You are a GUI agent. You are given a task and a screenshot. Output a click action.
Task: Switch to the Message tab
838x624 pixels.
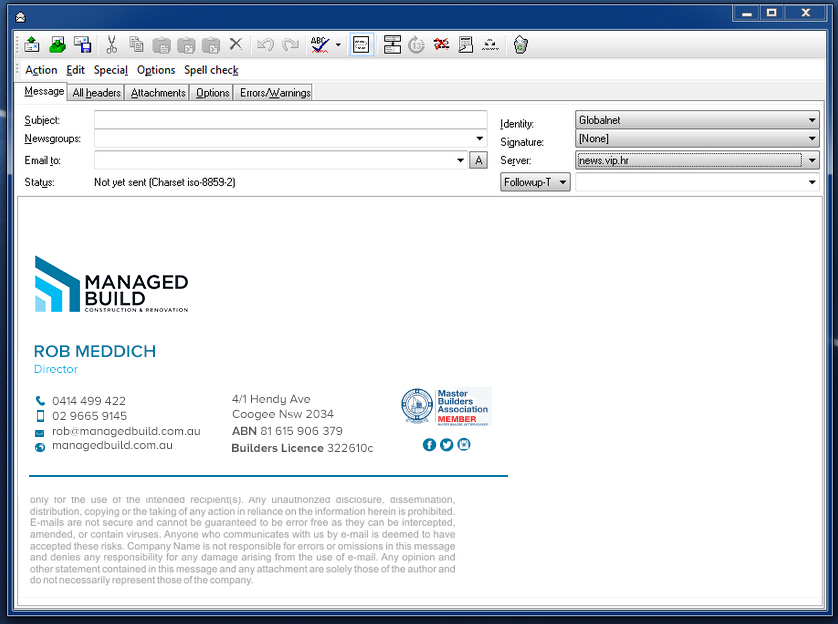[44, 91]
